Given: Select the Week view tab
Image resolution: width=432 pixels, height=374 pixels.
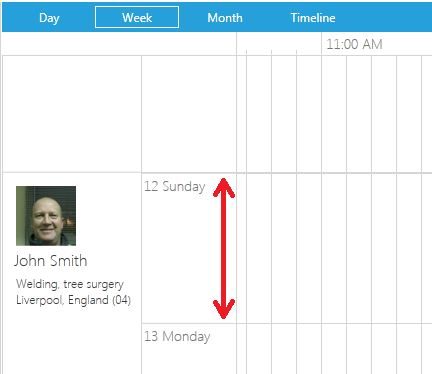Looking at the screenshot, I should 137,17.
